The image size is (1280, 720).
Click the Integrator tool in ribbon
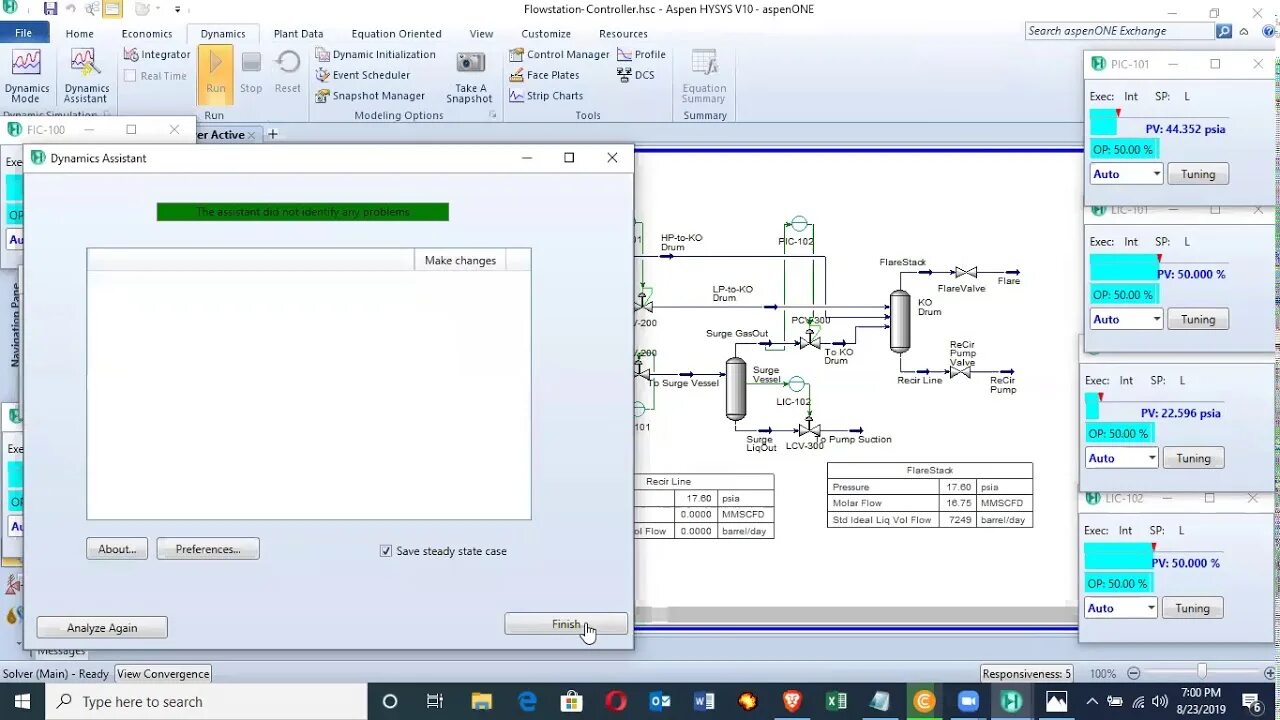[157, 55]
